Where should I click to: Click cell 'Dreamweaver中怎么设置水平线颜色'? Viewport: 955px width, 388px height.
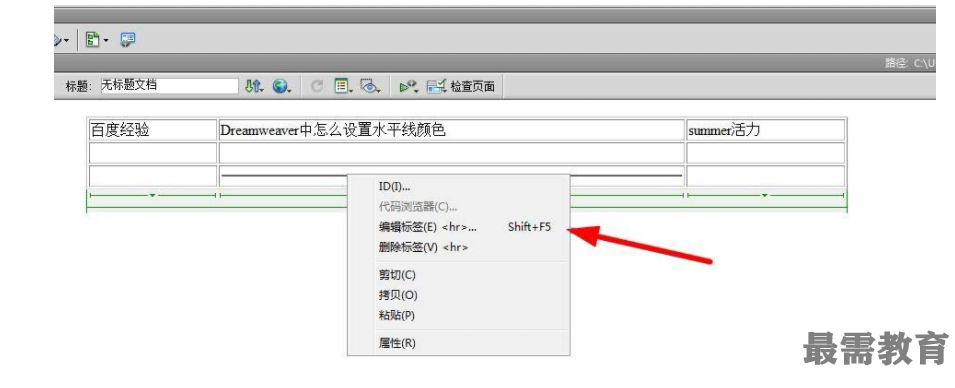tap(451, 130)
